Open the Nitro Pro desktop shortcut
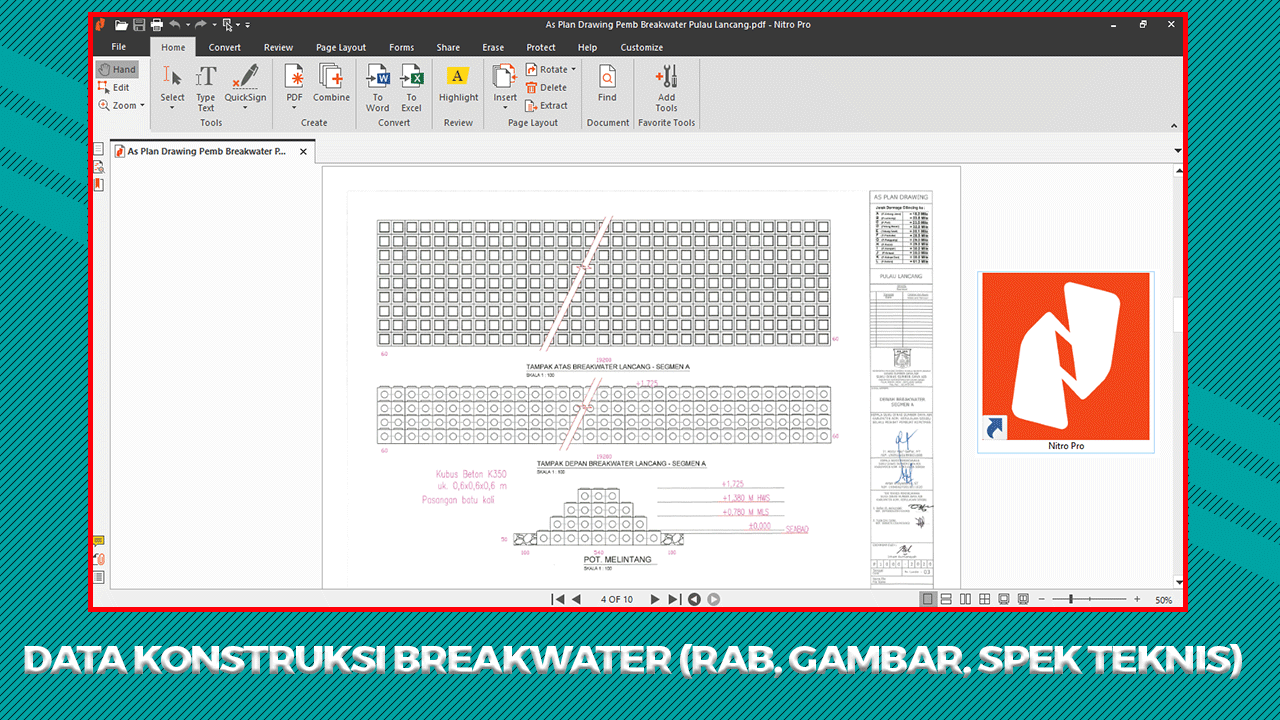Image resolution: width=1280 pixels, height=720 pixels. click(x=1065, y=362)
